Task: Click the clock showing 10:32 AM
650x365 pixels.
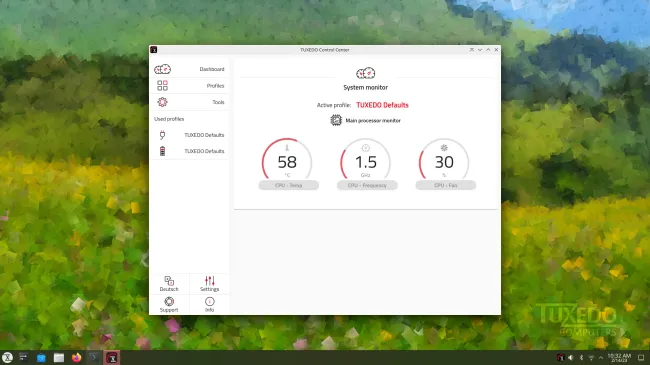Action: pos(619,358)
